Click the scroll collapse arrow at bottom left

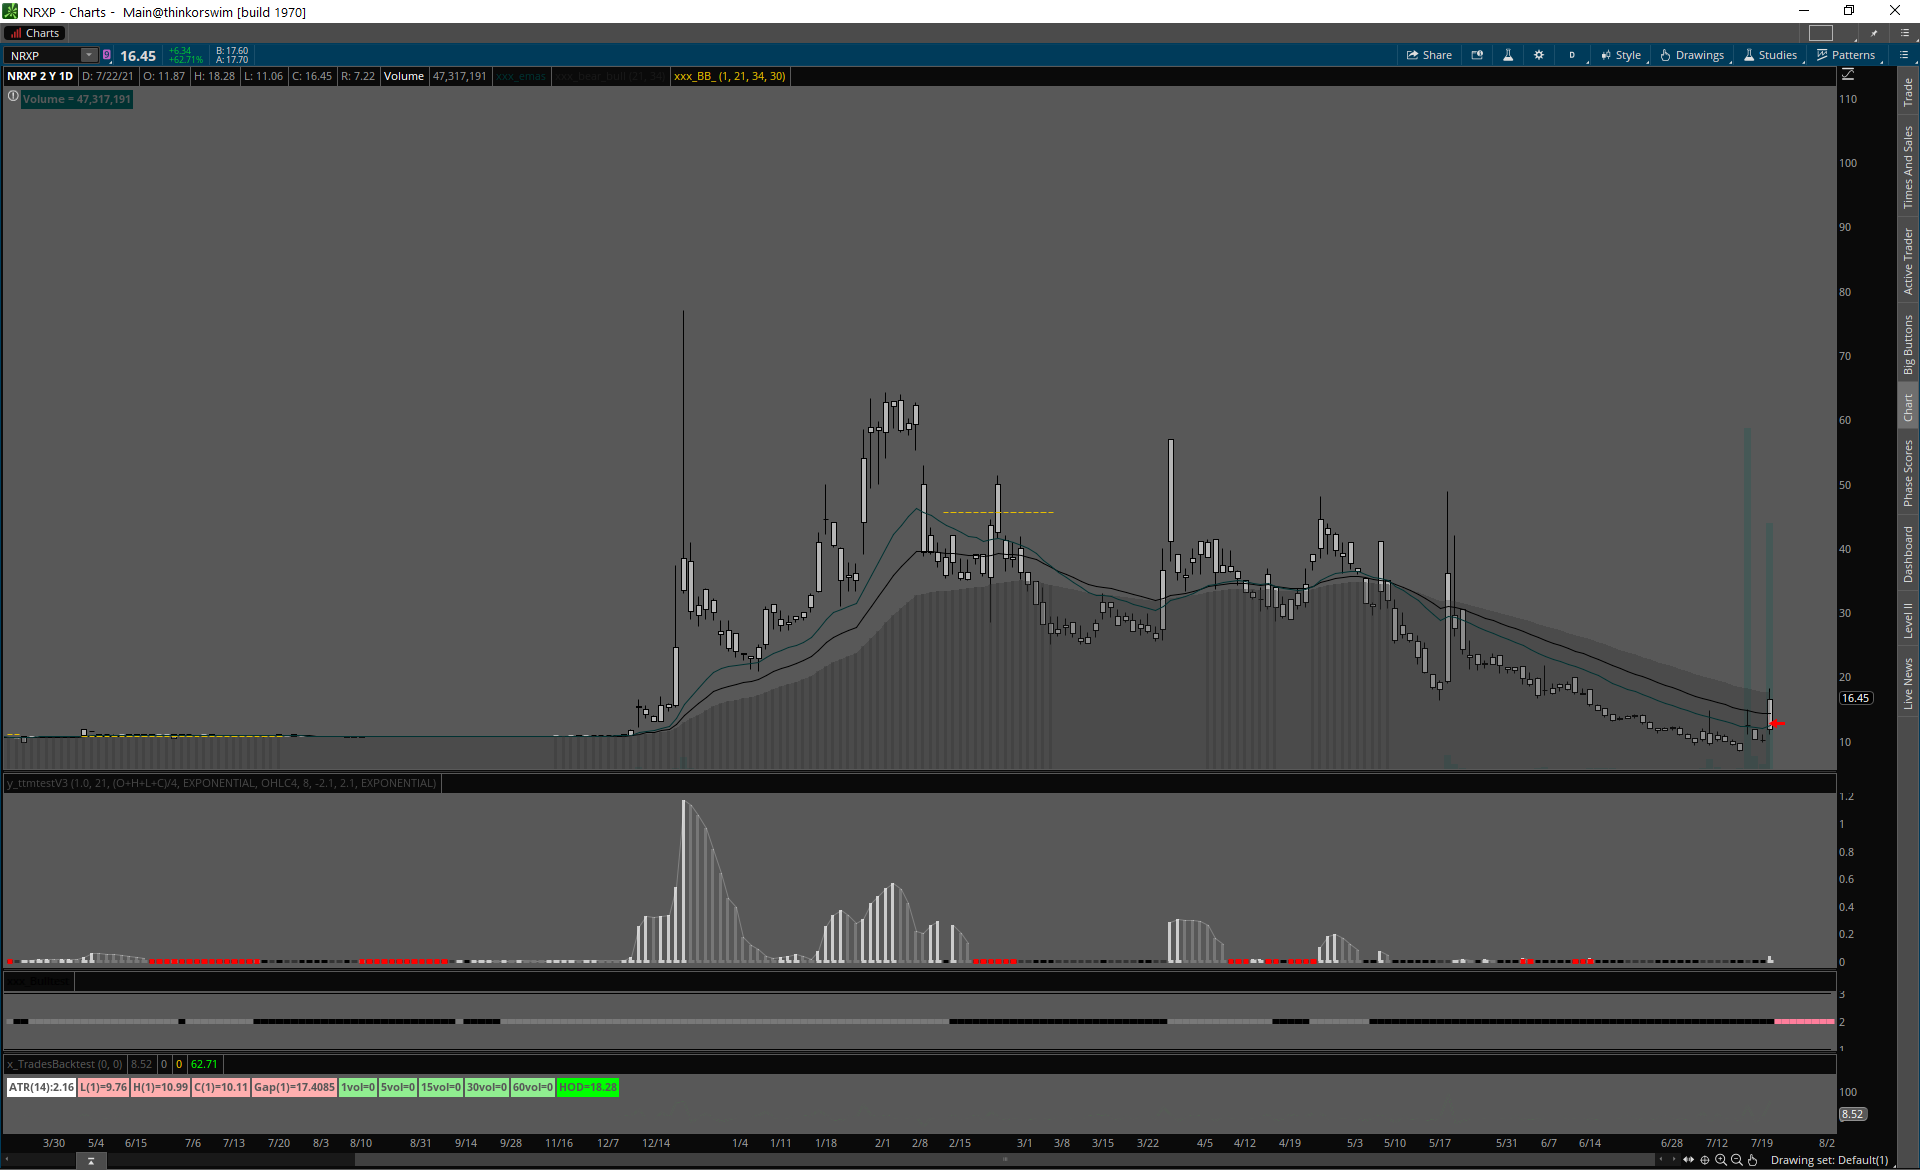point(91,1161)
